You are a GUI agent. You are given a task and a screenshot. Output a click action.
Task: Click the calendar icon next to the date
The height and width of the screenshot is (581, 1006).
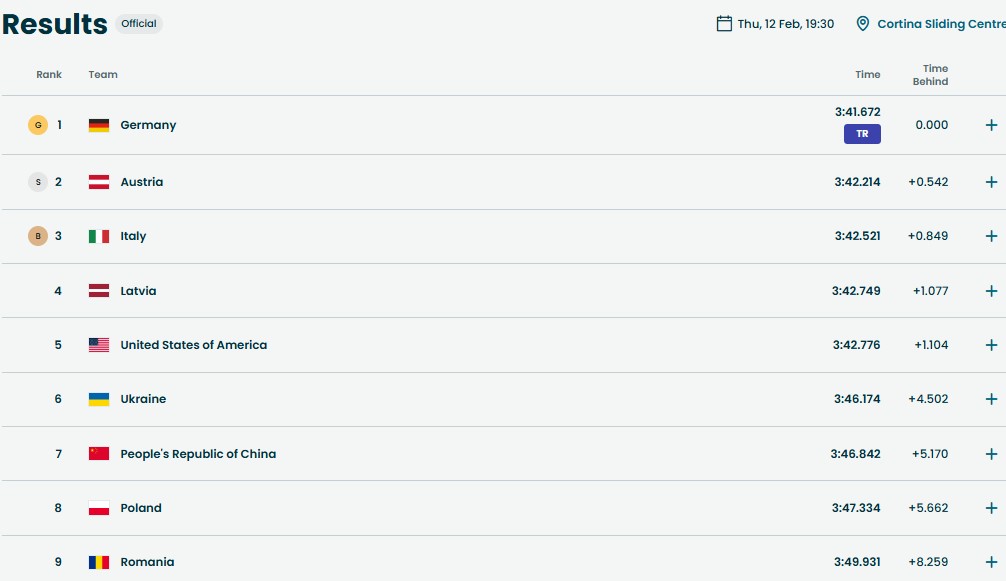[x=724, y=23]
